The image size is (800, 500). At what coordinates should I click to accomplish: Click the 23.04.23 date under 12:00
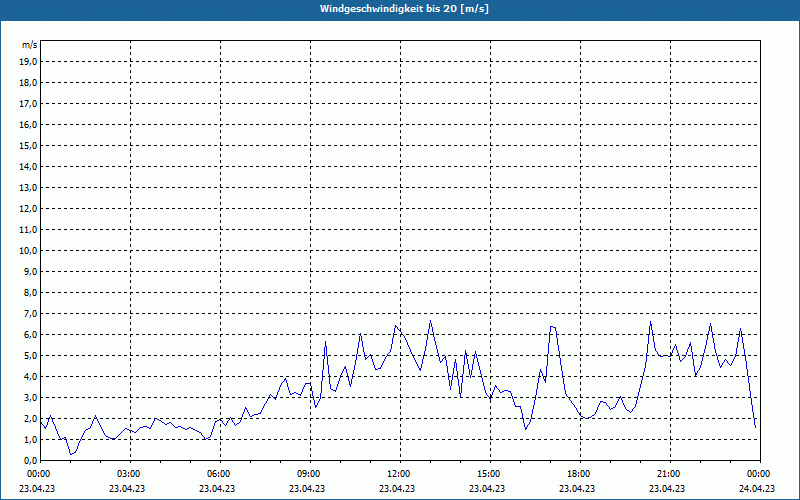(x=397, y=488)
